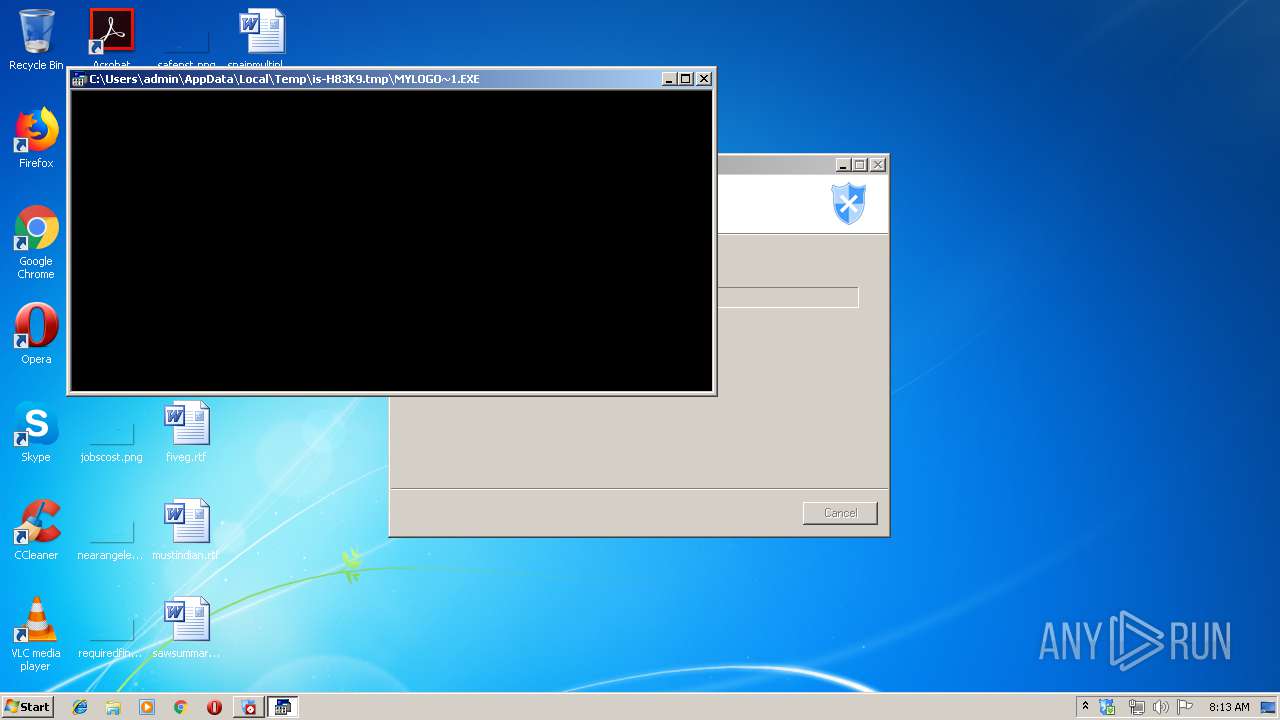Open the Opera desktop shortcut
The height and width of the screenshot is (720, 1280).
pyautogui.click(x=36, y=334)
